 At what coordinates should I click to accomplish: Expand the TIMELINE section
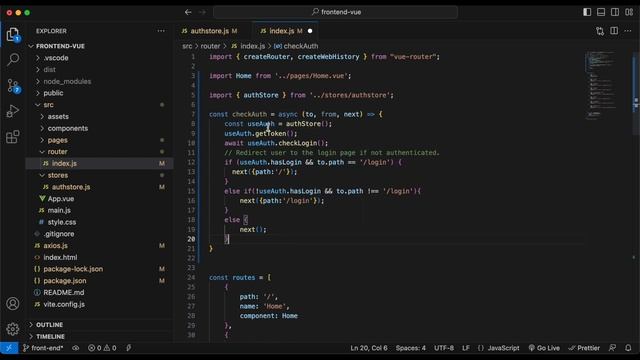tap(50, 337)
